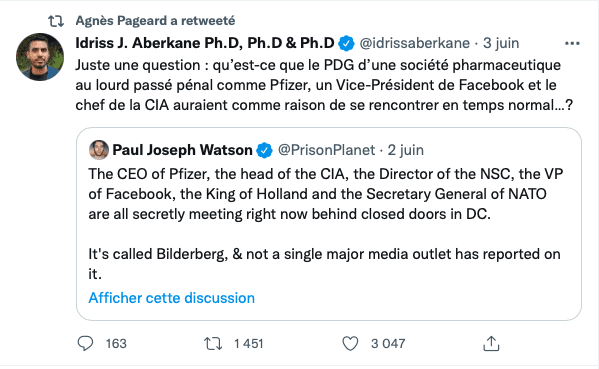Open the @idrissaberkane handle

(x=414, y=43)
